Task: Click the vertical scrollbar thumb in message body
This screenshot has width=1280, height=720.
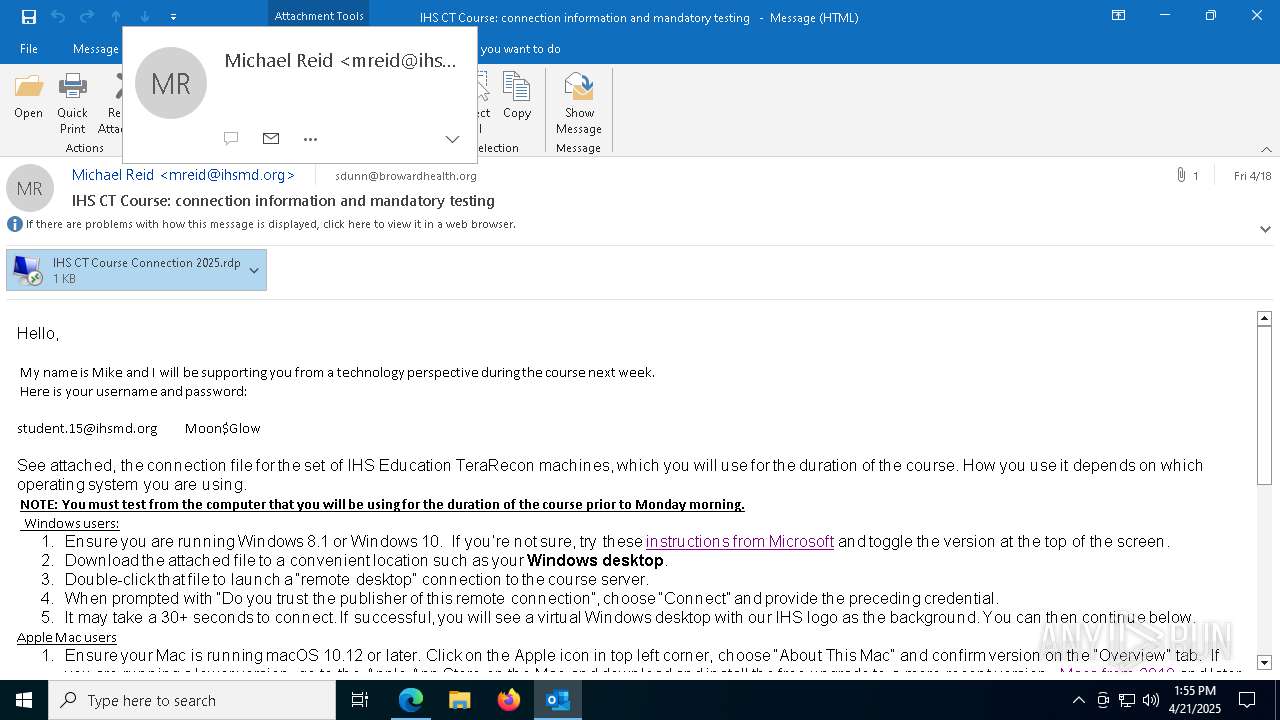Action: tap(1264, 405)
